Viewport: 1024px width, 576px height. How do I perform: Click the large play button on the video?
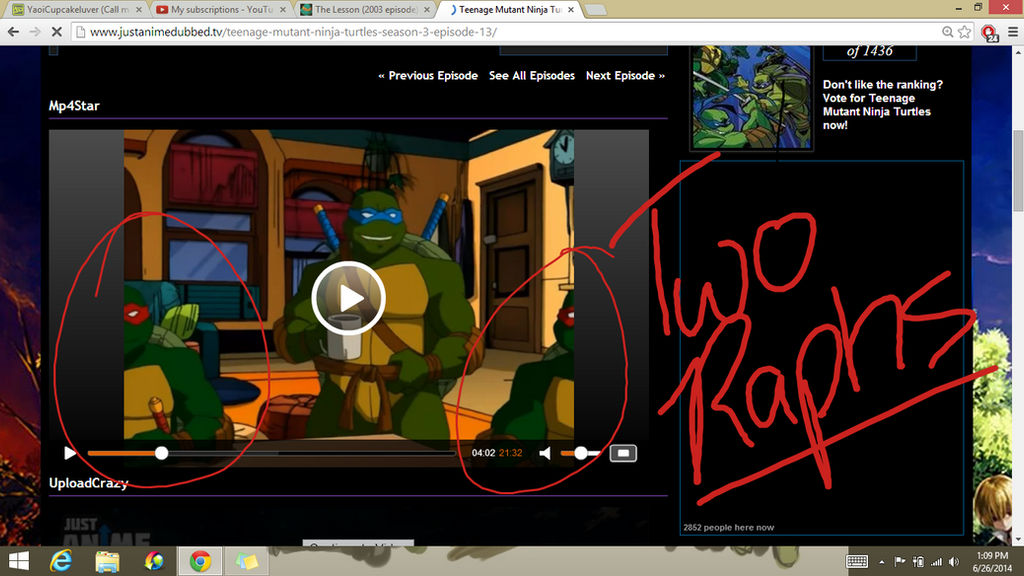[x=348, y=298]
